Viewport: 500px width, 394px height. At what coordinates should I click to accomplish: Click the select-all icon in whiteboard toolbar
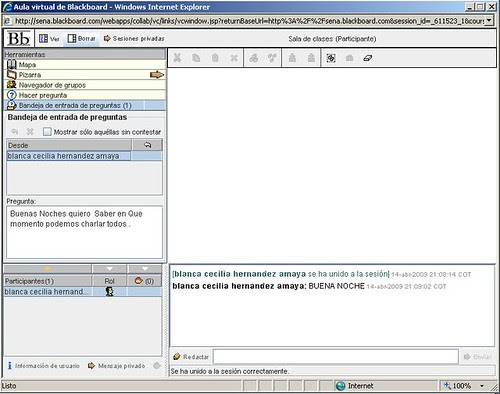[x=331, y=58]
